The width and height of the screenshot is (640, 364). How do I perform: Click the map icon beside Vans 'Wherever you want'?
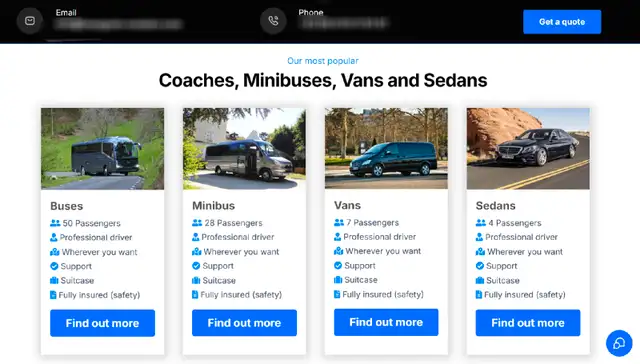338,251
